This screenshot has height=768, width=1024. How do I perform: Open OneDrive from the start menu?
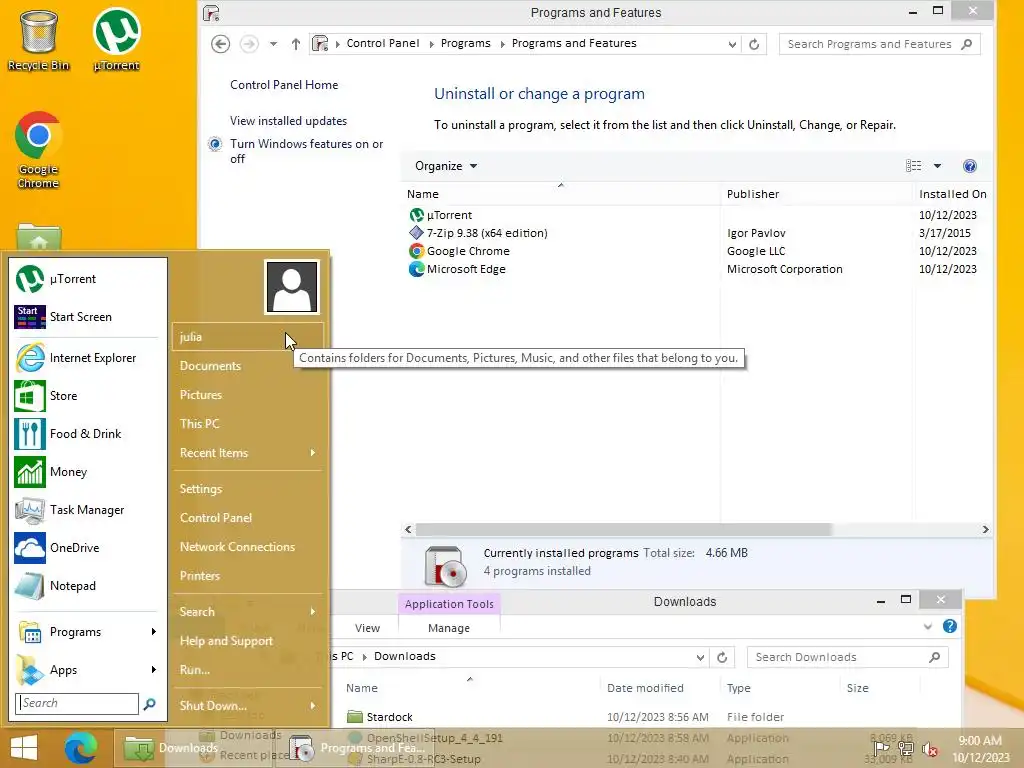[88, 547]
